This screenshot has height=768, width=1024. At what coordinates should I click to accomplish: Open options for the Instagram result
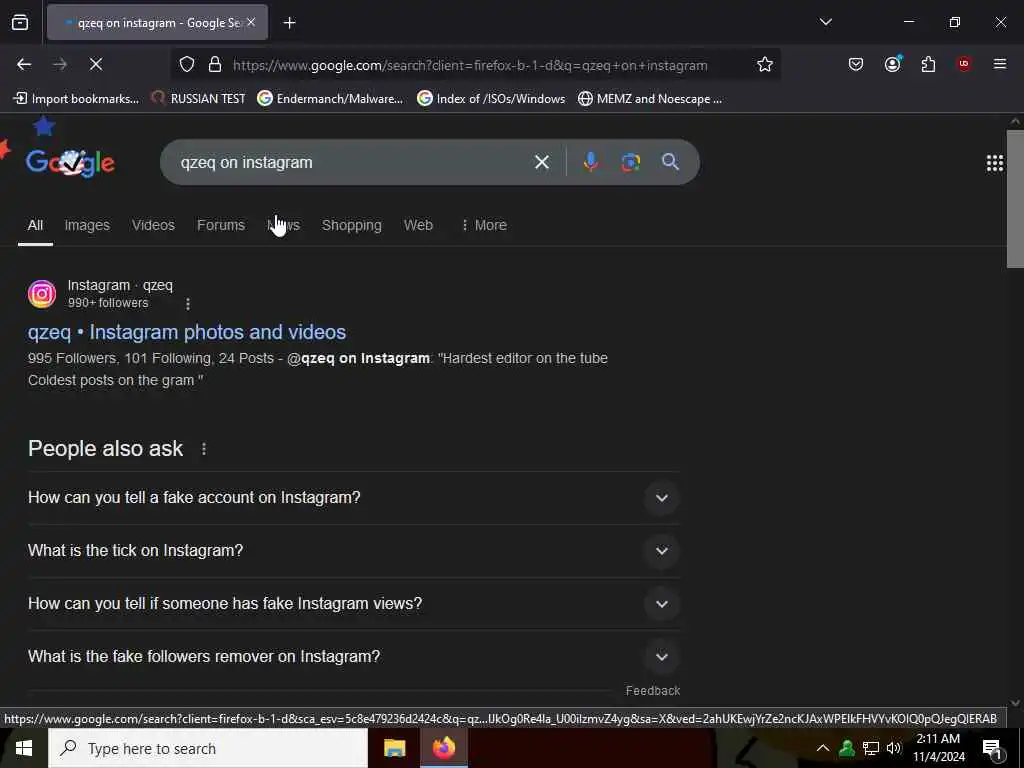coord(187,304)
